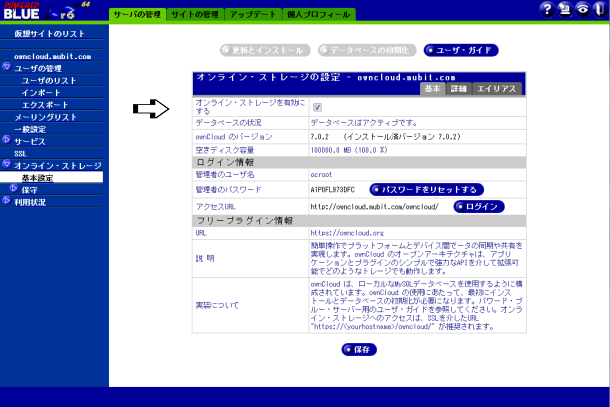Viewport: 610px width, 407px height.
Task: Click the 管理者のパスワード label
Action: (x=228, y=189)
